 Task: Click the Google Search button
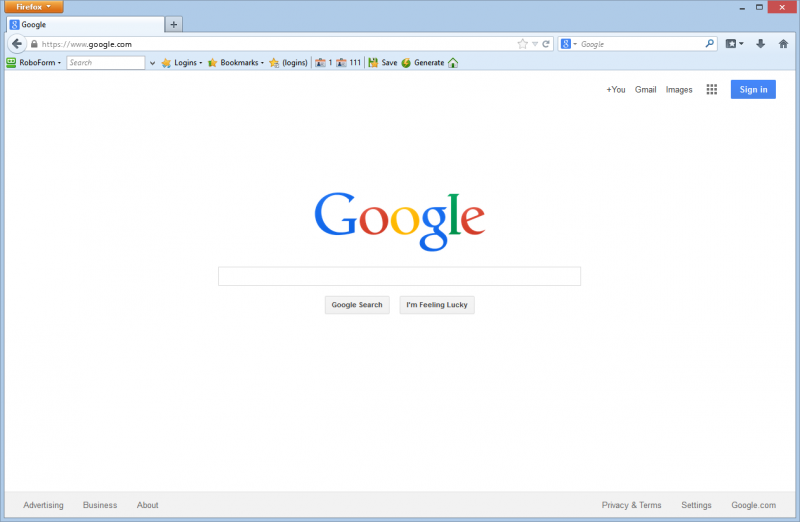pyautogui.click(x=357, y=305)
